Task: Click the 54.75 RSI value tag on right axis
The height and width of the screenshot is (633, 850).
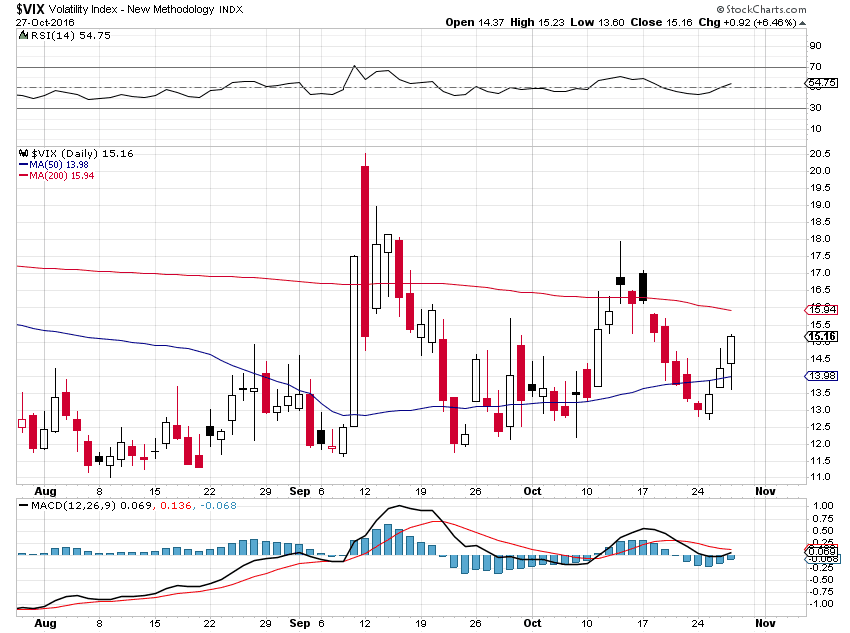Action: 822,83
